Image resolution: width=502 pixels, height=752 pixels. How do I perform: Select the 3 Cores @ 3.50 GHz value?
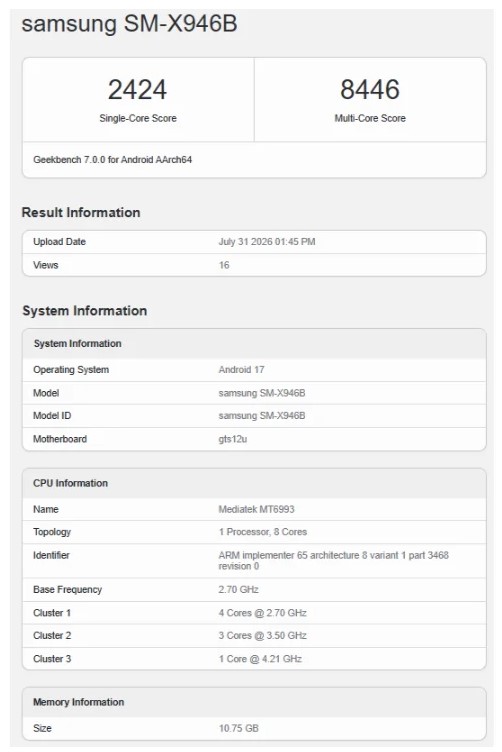coord(263,635)
